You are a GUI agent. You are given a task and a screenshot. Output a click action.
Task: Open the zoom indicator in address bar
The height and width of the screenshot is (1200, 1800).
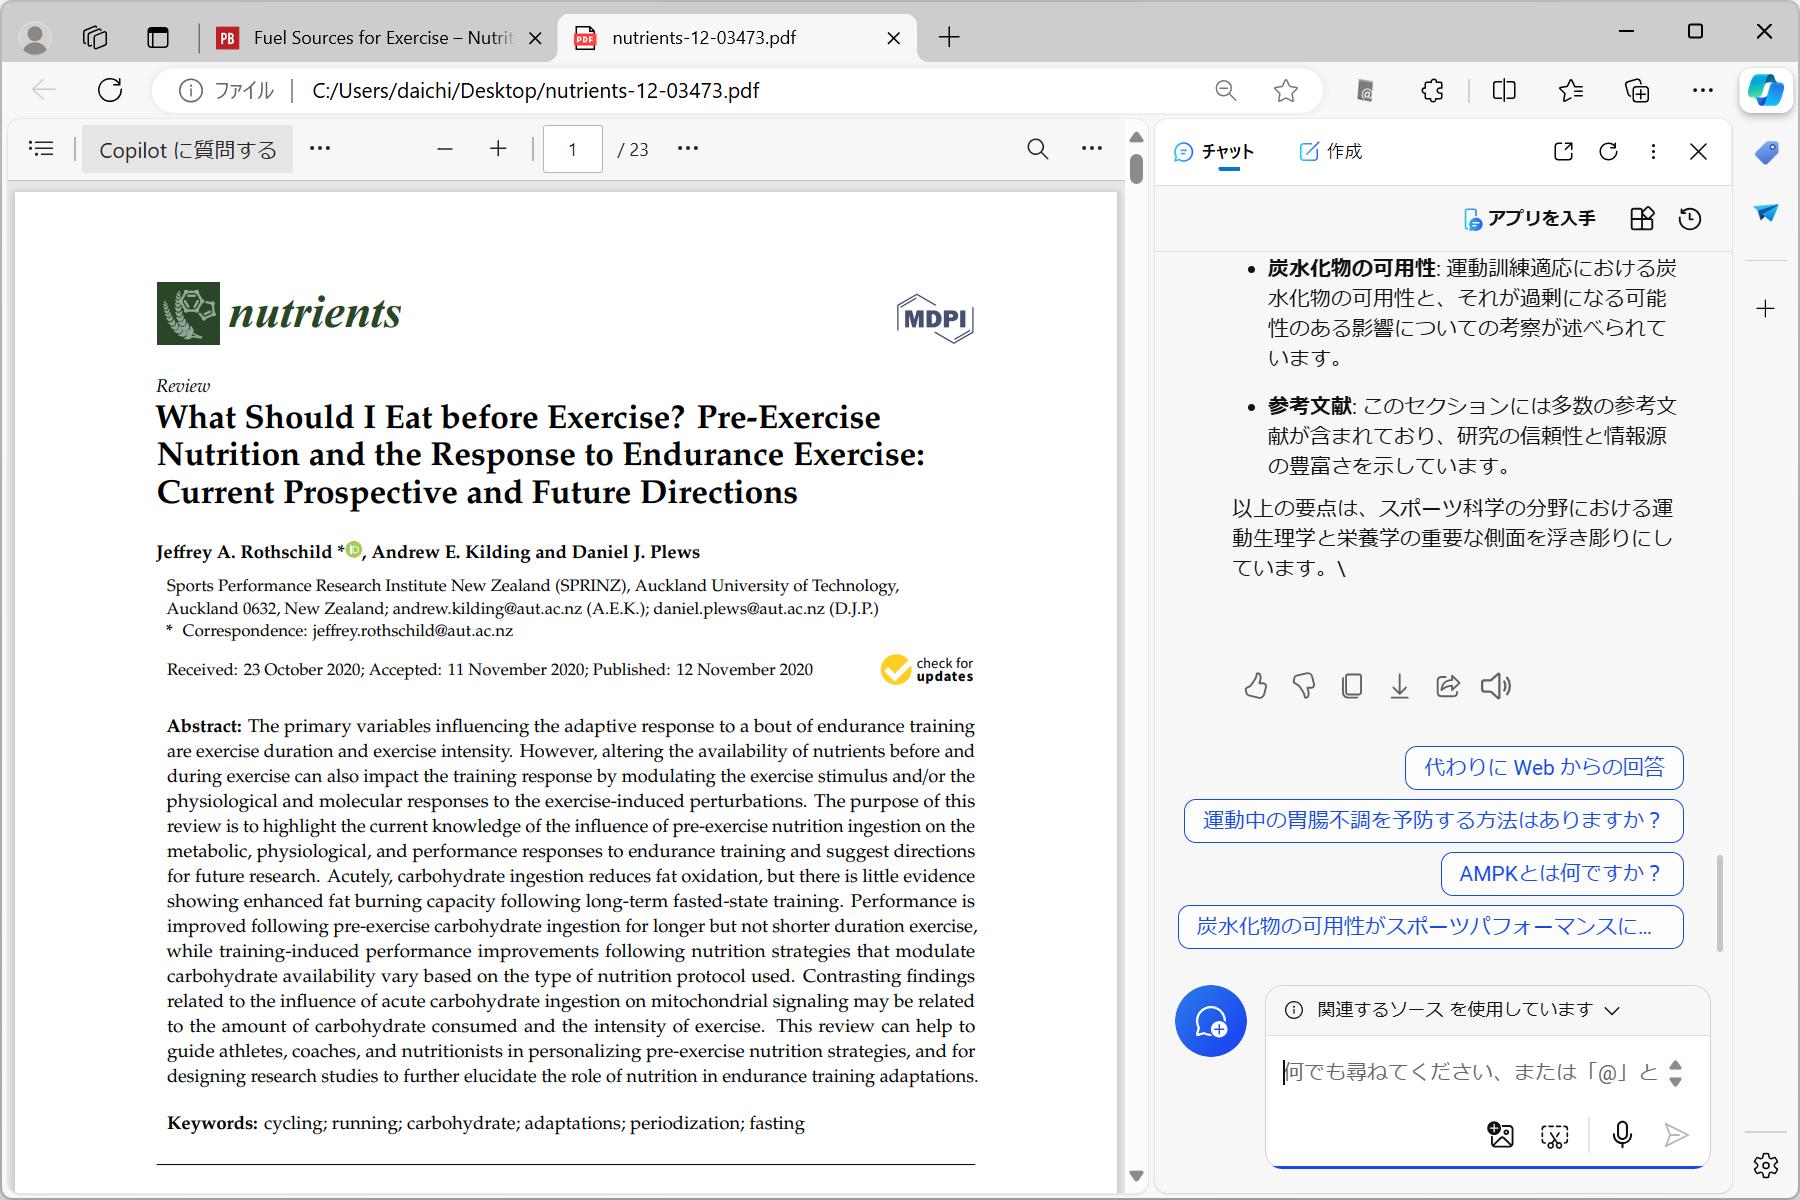1225,90
